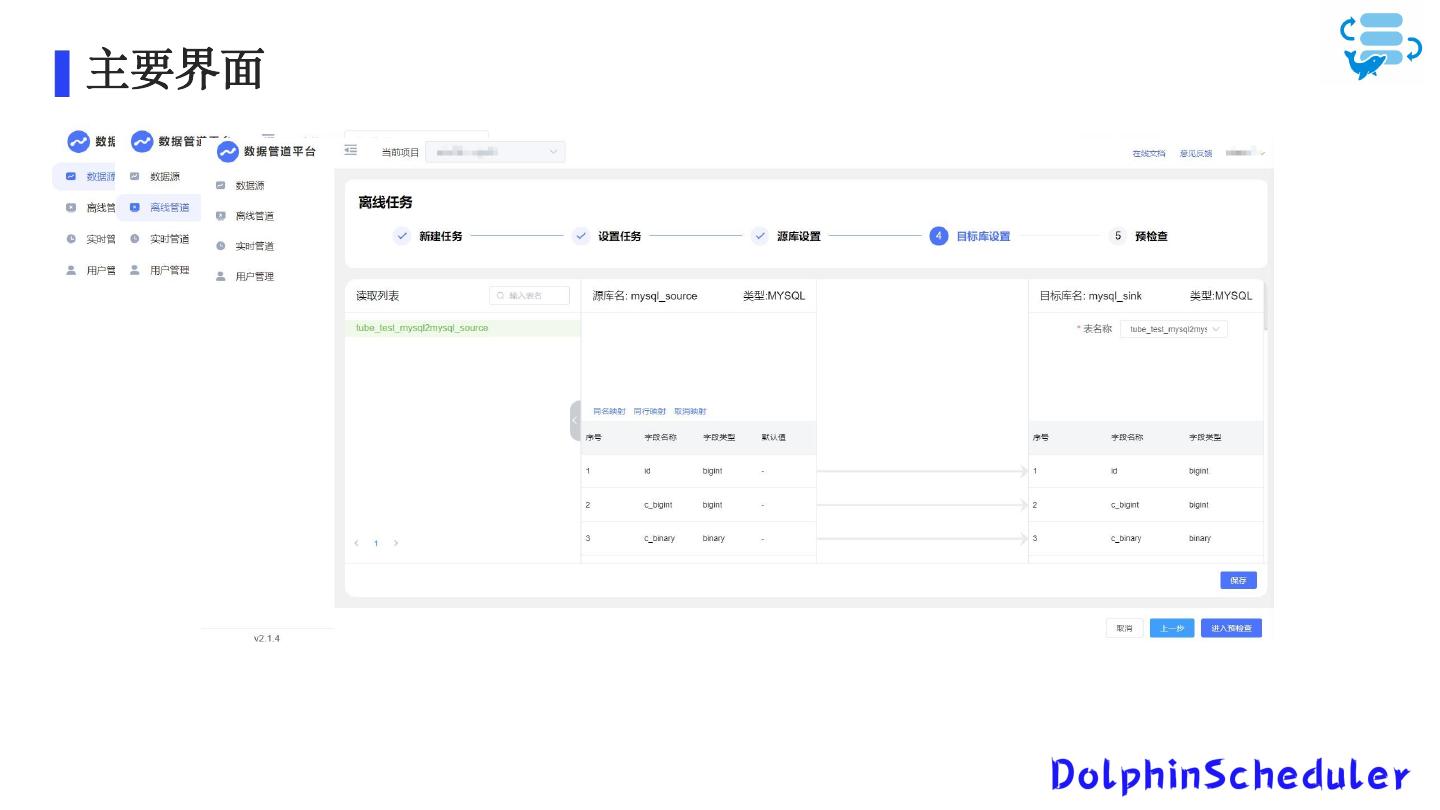Click the step 5 circle icon before 预检查
The width and height of the screenshot is (1440, 810).
pyautogui.click(x=1118, y=236)
